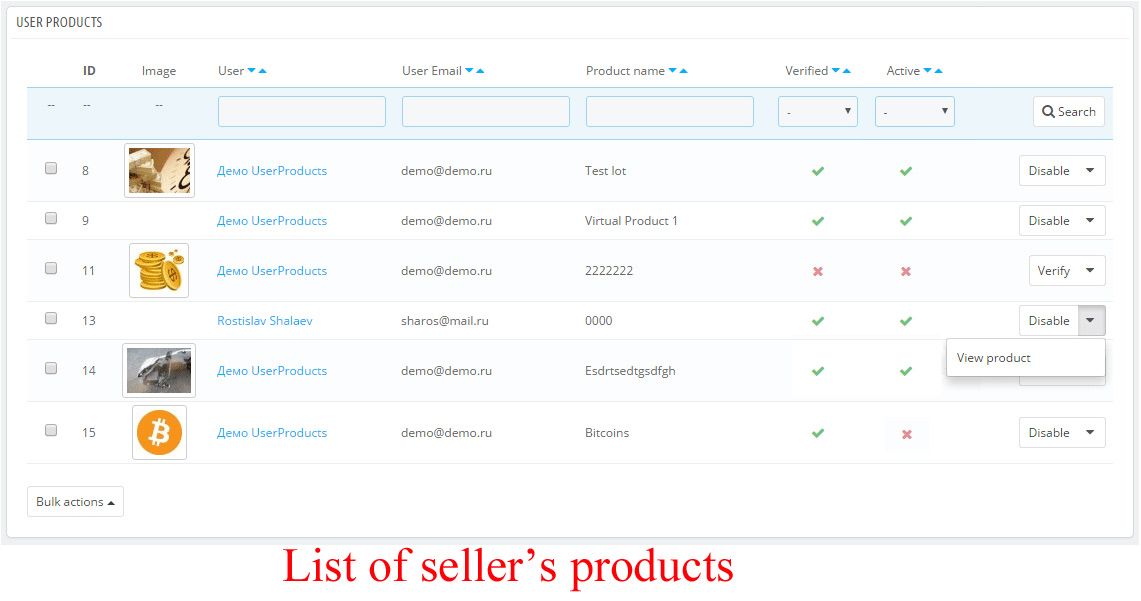The image size is (1141, 601).
Task: Open the Active filter dropdown
Action: (x=915, y=112)
